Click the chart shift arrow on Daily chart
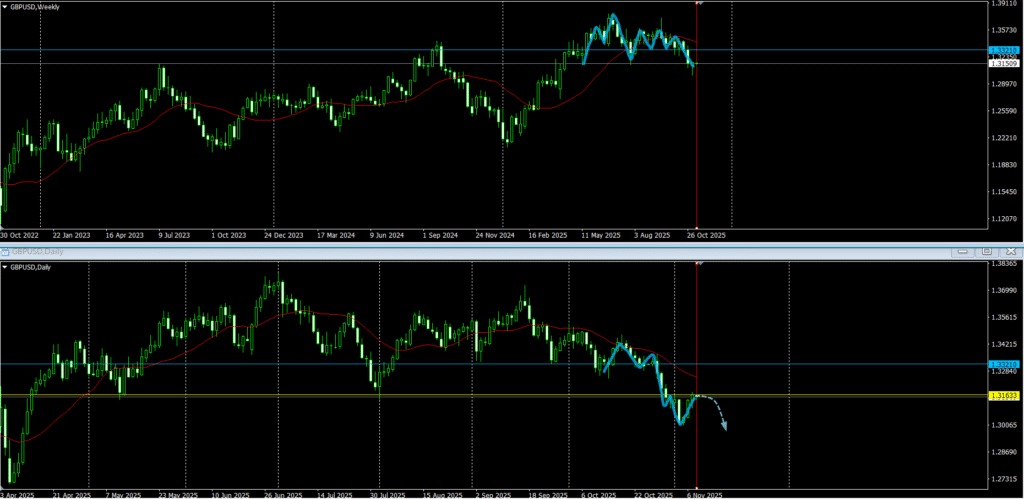 [698, 263]
